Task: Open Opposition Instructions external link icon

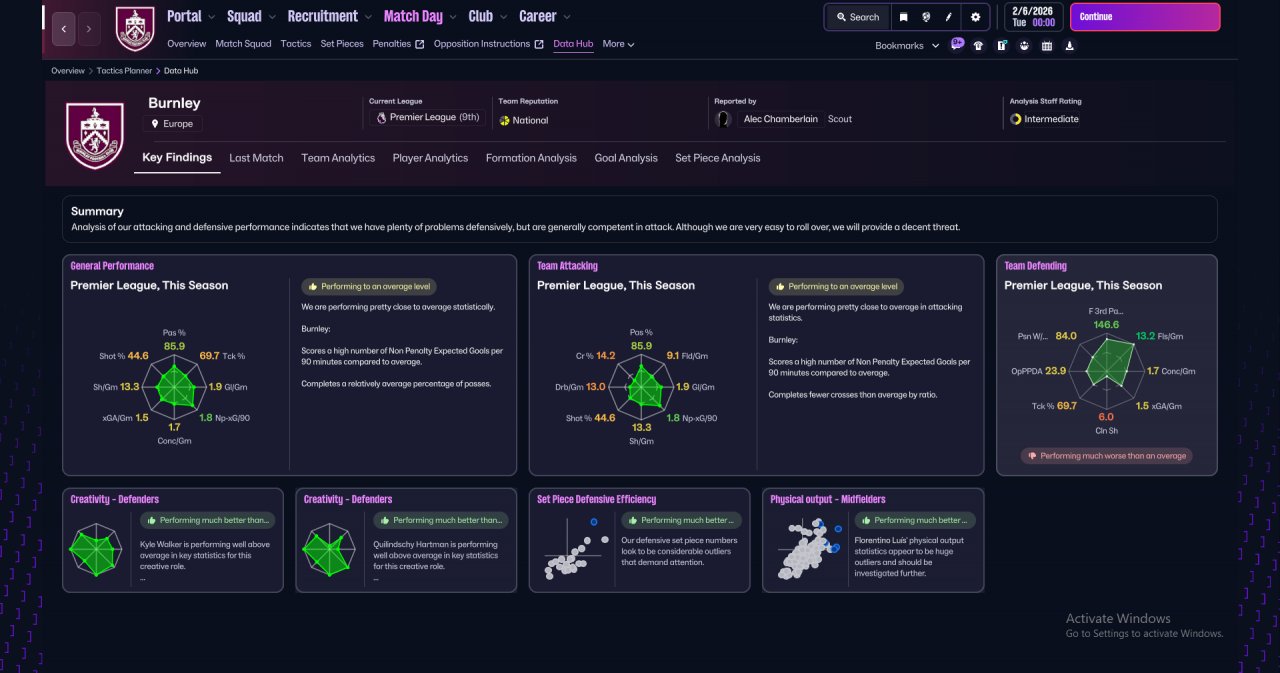Action: click(539, 44)
